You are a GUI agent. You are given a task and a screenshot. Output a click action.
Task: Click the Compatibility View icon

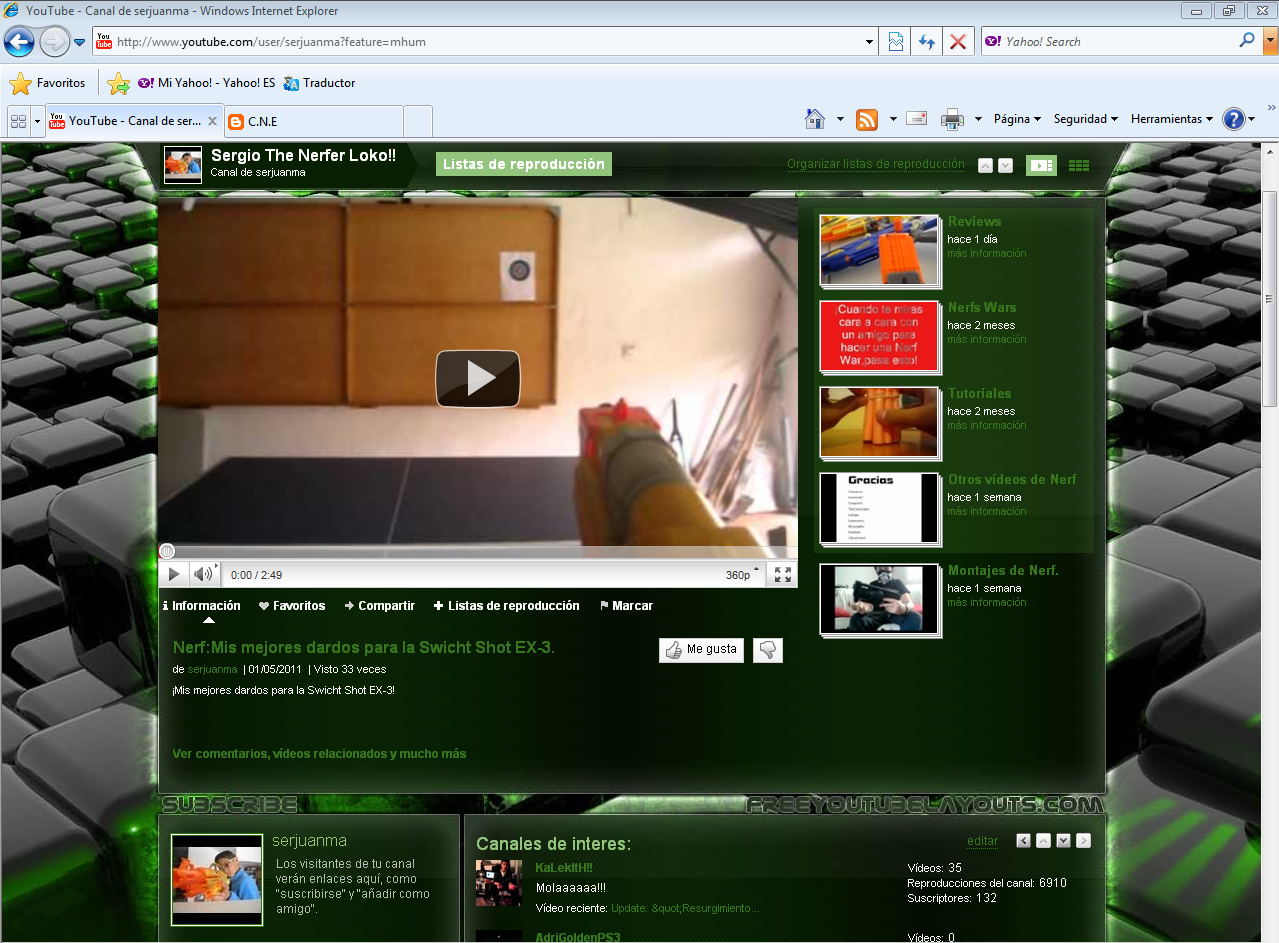click(x=896, y=42)
